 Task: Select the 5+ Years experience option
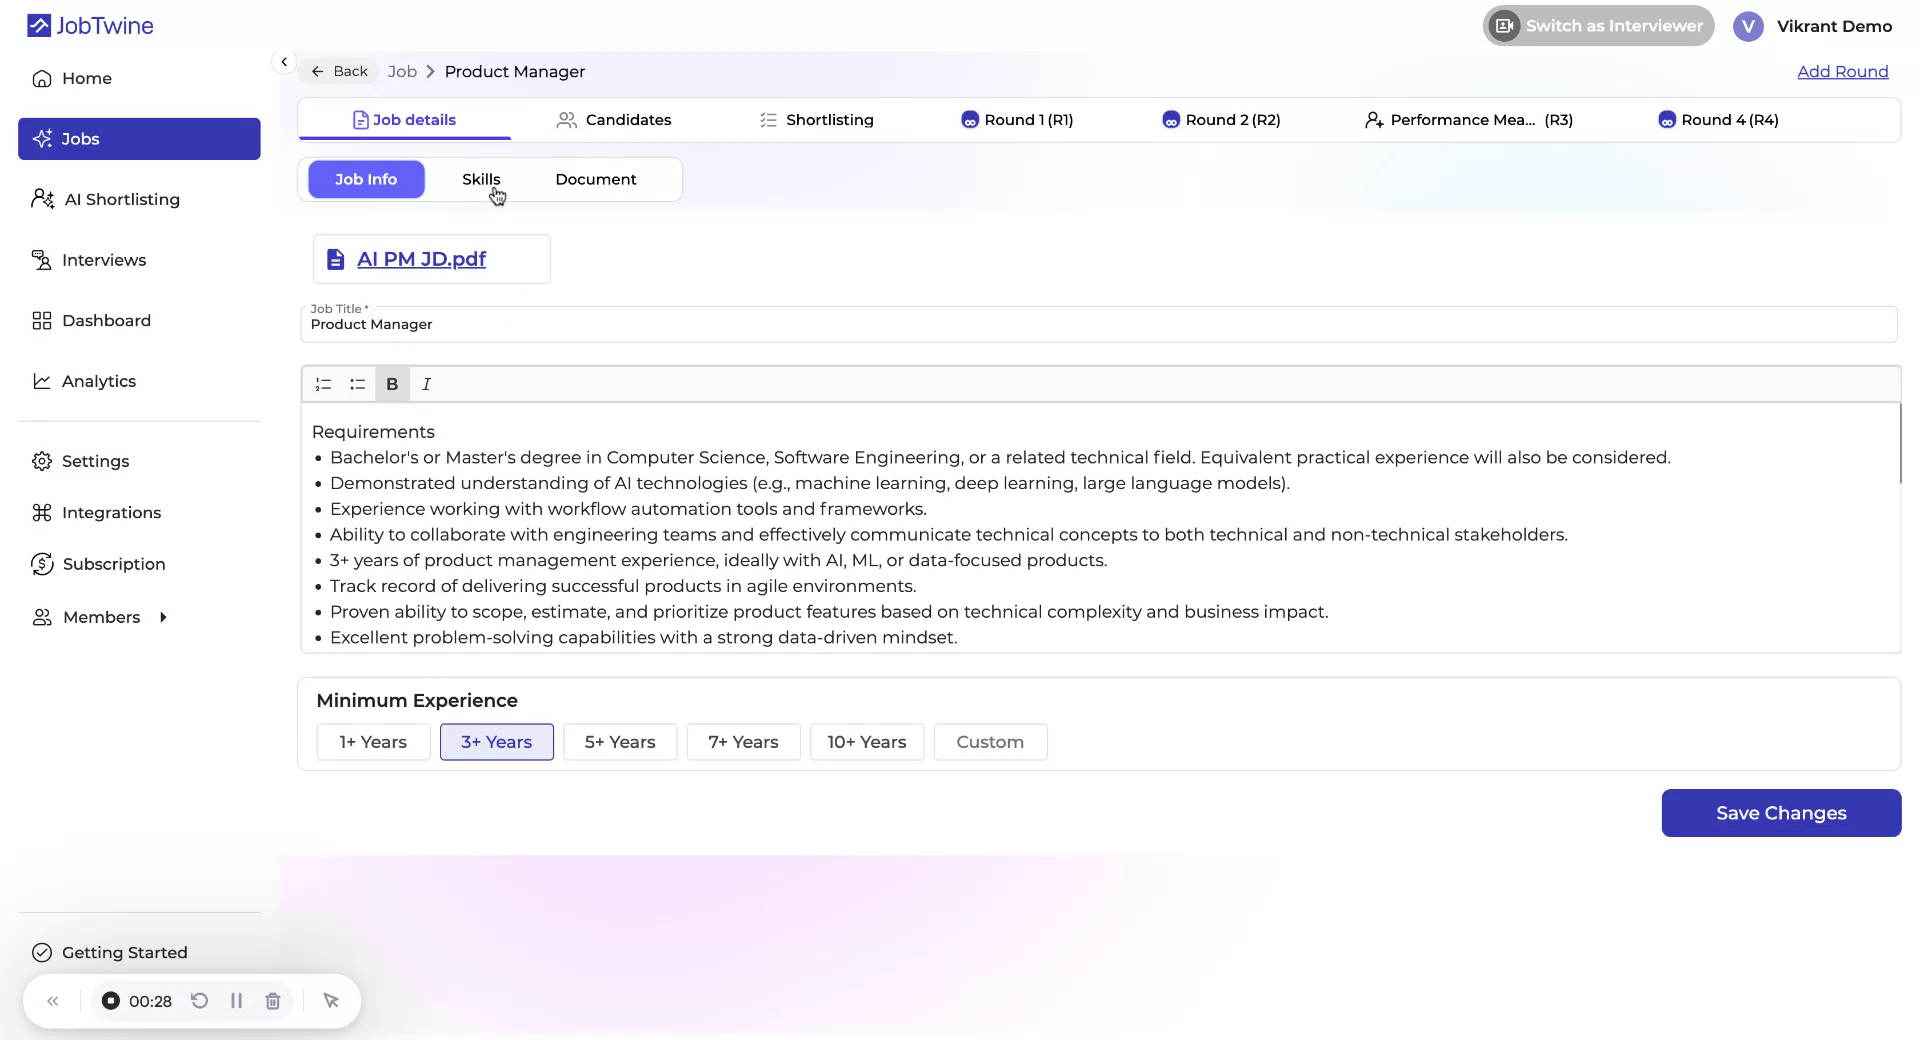pyautogui.click(x=619, y=742)
